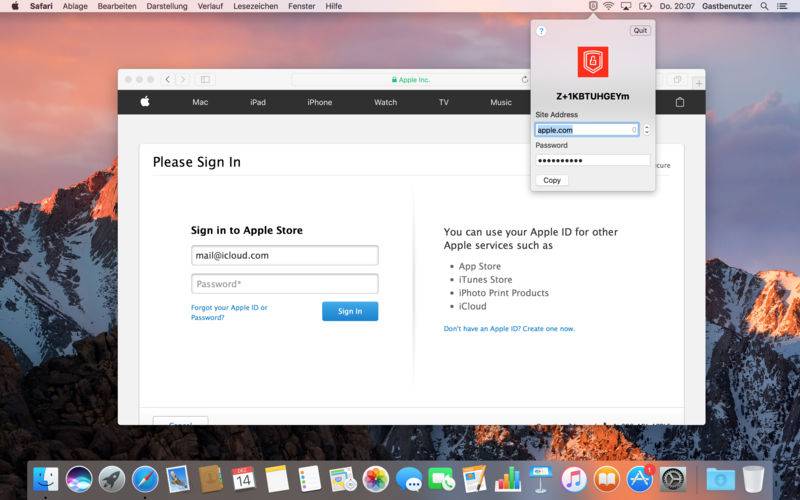The width and height of the screenshot is (800, 500).
Task: Open Notification Center list icon
Action: click(x=782, y=6)
